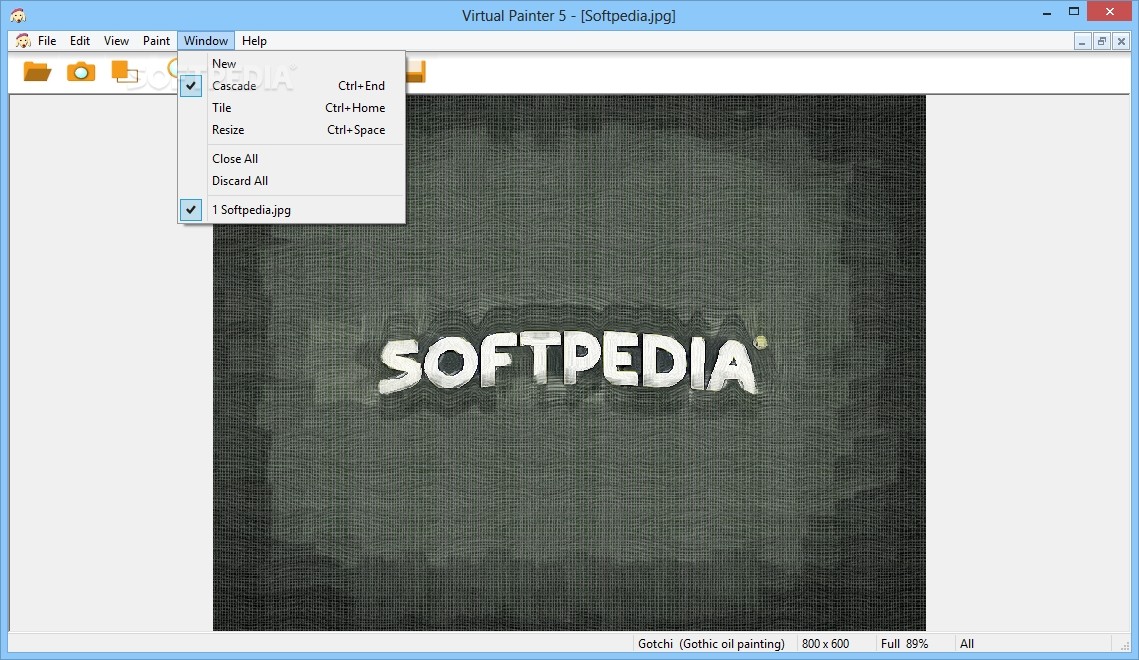Image resolution: width=1139 pixels, height=660 pixels.
Task: Choose New from the Window menu
Action: [x=291, y=64]
